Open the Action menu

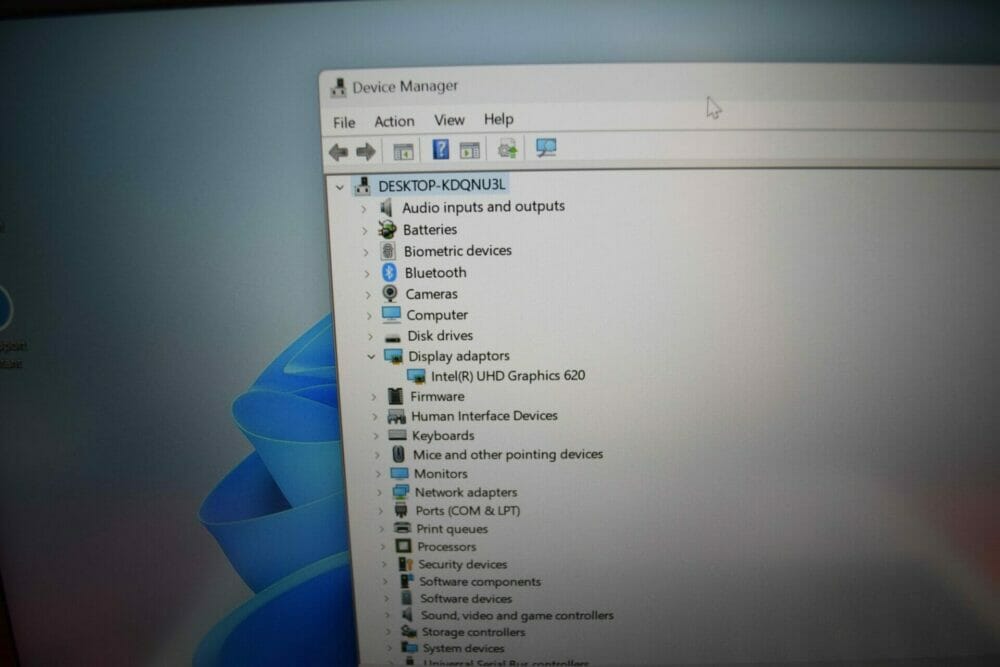394,121
